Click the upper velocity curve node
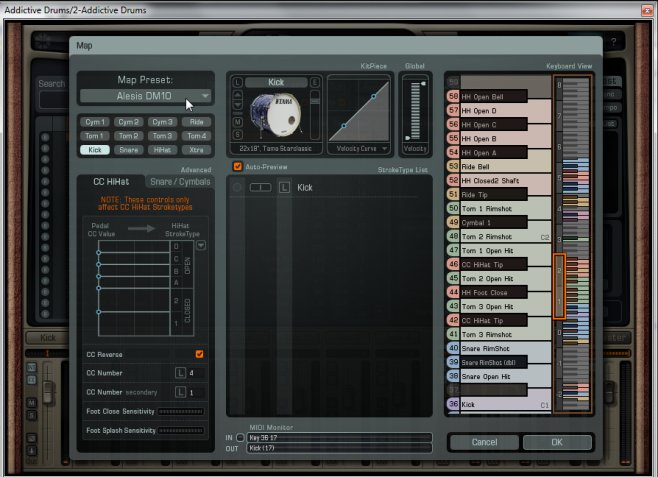 click(x=373, y=96)
